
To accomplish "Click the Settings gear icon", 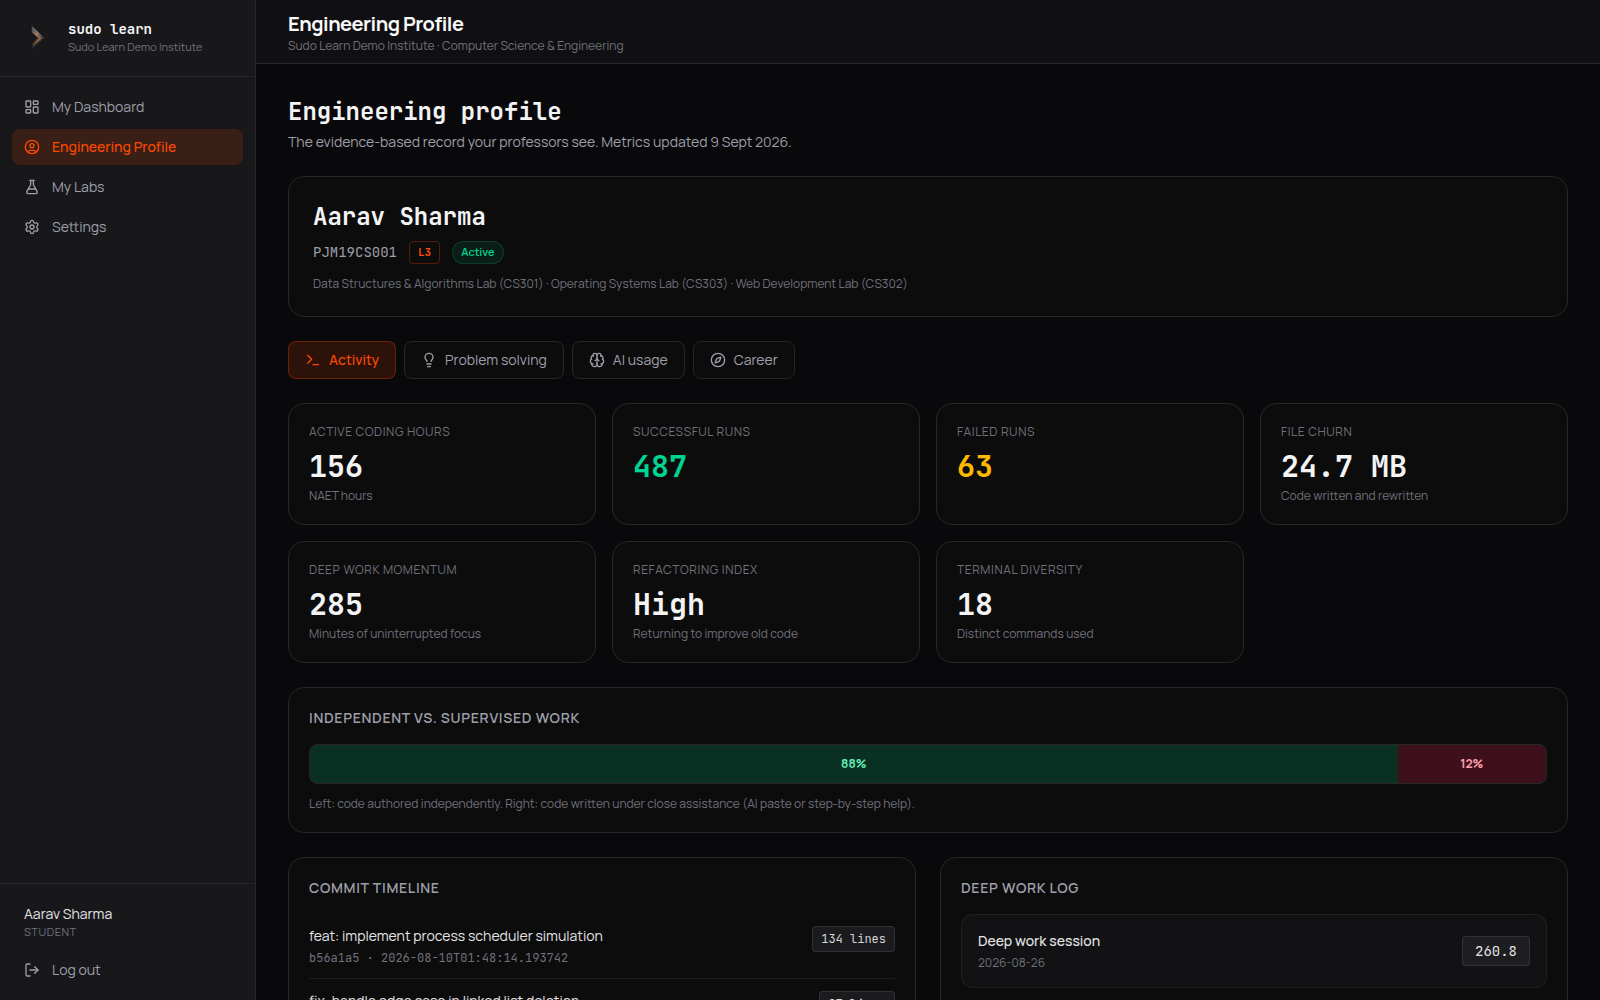I will pos(32,227).
